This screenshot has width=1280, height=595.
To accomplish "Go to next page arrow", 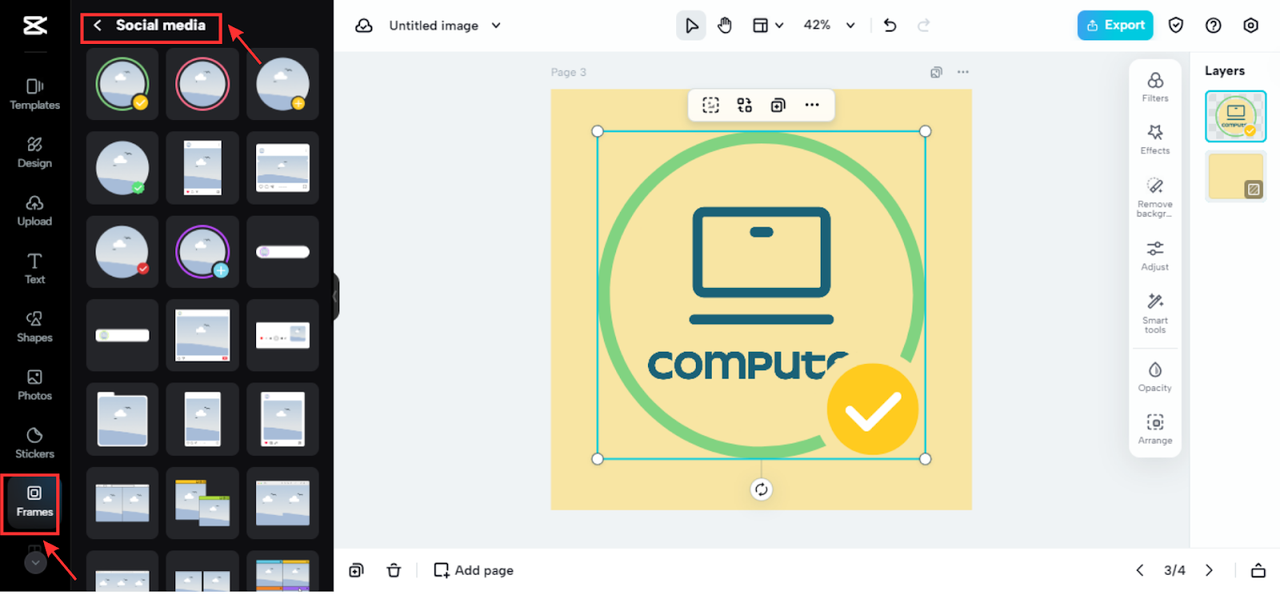I will pos(1209,570).
